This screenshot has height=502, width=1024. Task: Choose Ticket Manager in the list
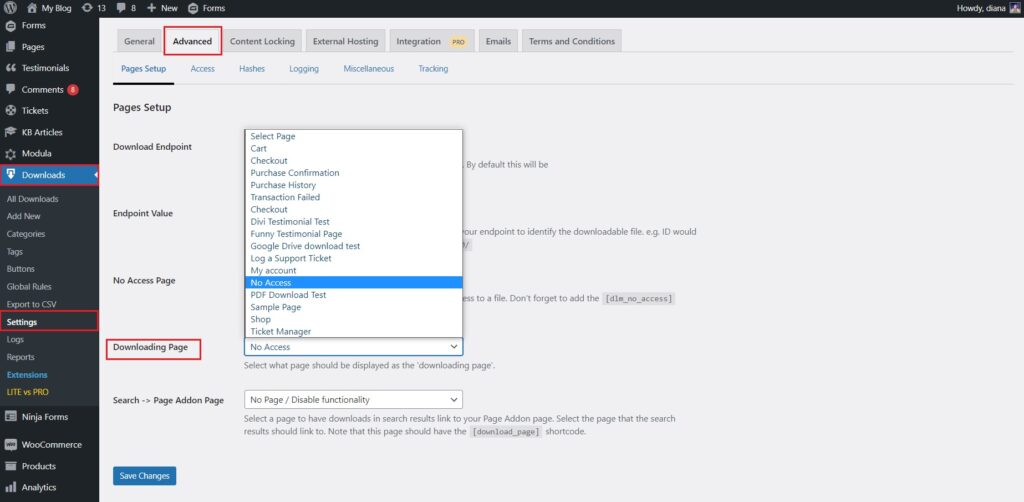coord(353,332)
